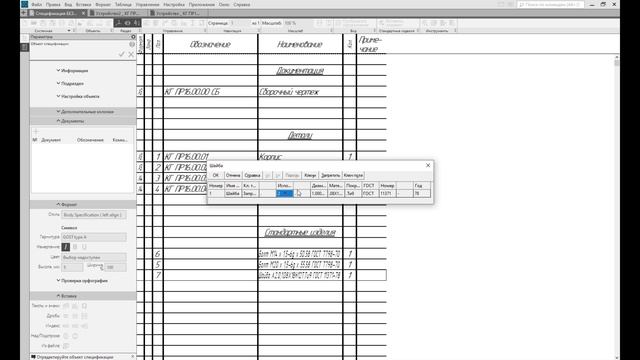Click the Год cell '78' in Шайба table
The height and width of the screenshot is (360, 640).
[422, 193]
